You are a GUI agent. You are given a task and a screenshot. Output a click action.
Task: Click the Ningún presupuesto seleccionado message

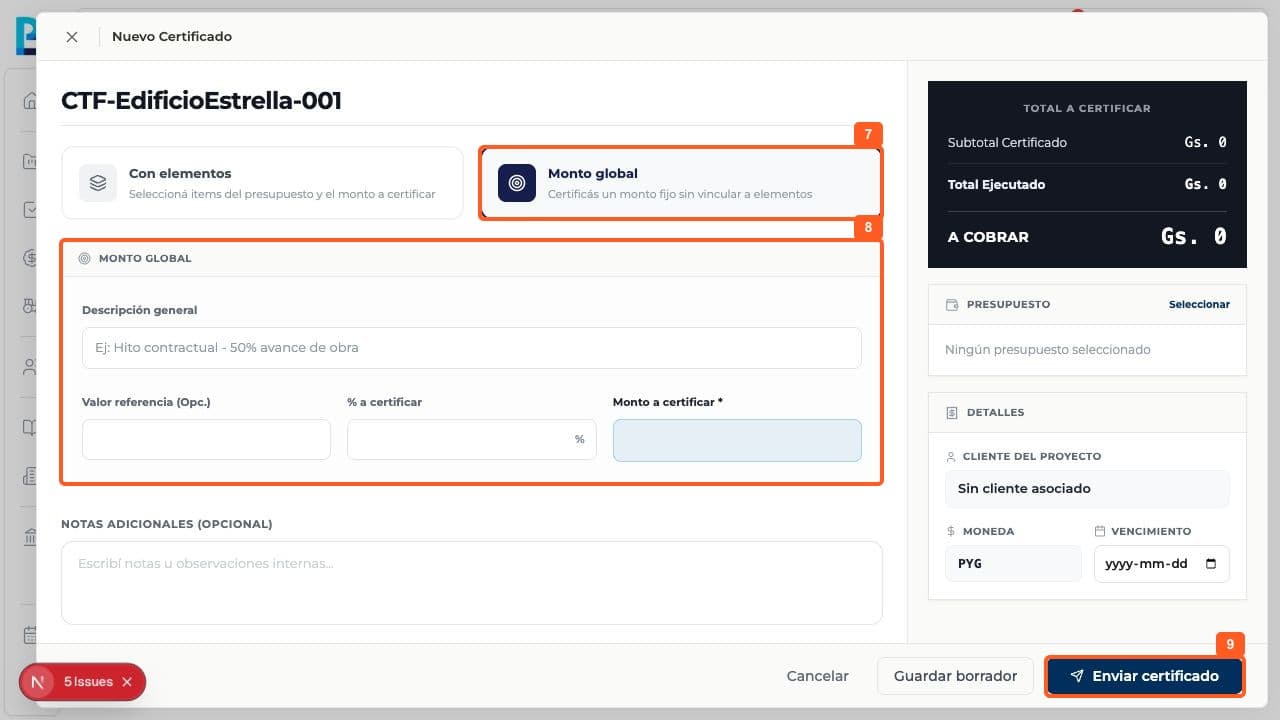click(1048, 350)
